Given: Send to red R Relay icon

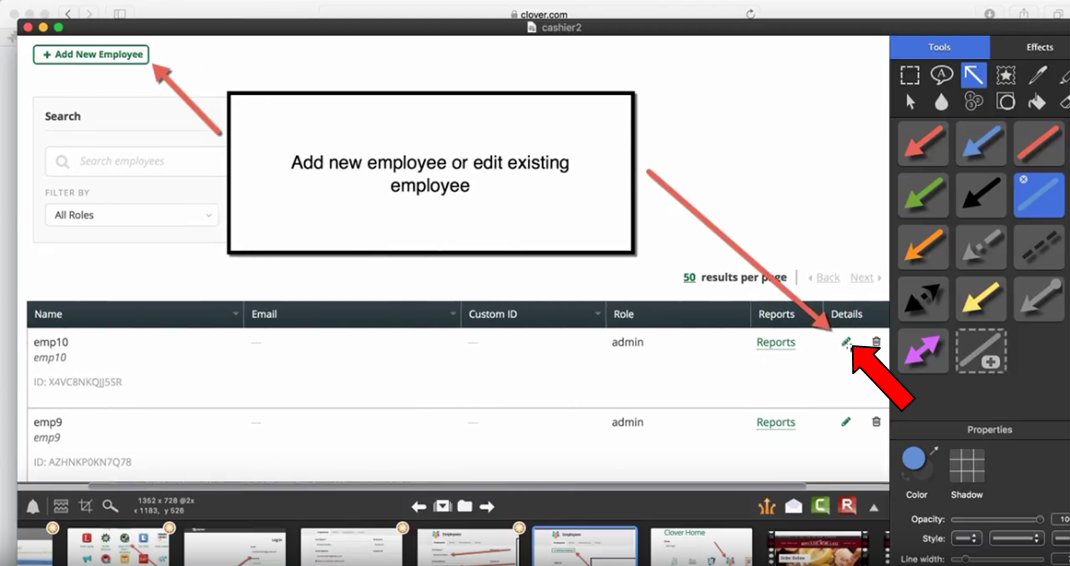Looking at the screenshot, I should pyautogui.click(x=847, y=506).
